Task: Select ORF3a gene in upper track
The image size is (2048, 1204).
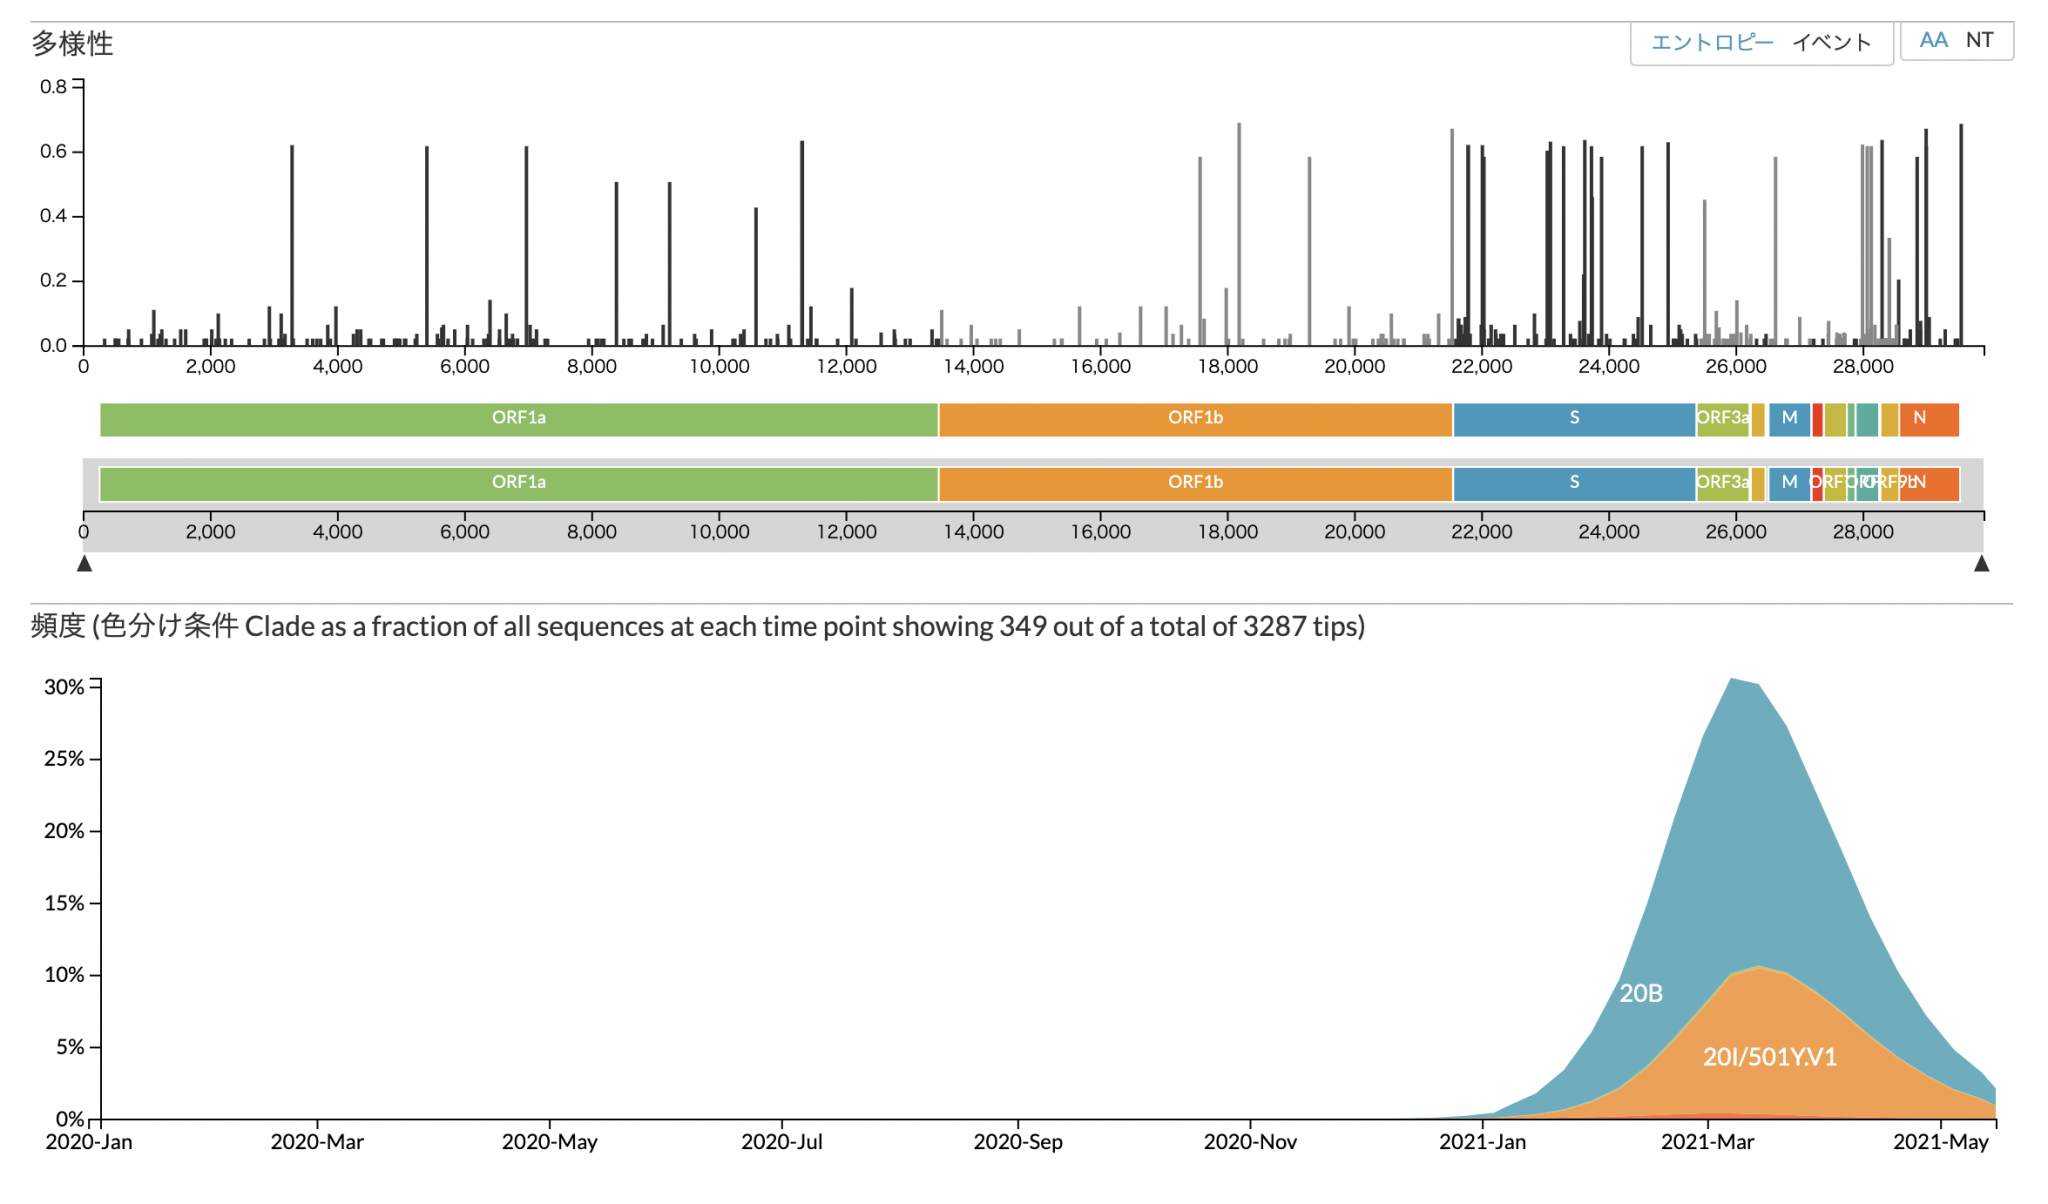Action: 1722,419
